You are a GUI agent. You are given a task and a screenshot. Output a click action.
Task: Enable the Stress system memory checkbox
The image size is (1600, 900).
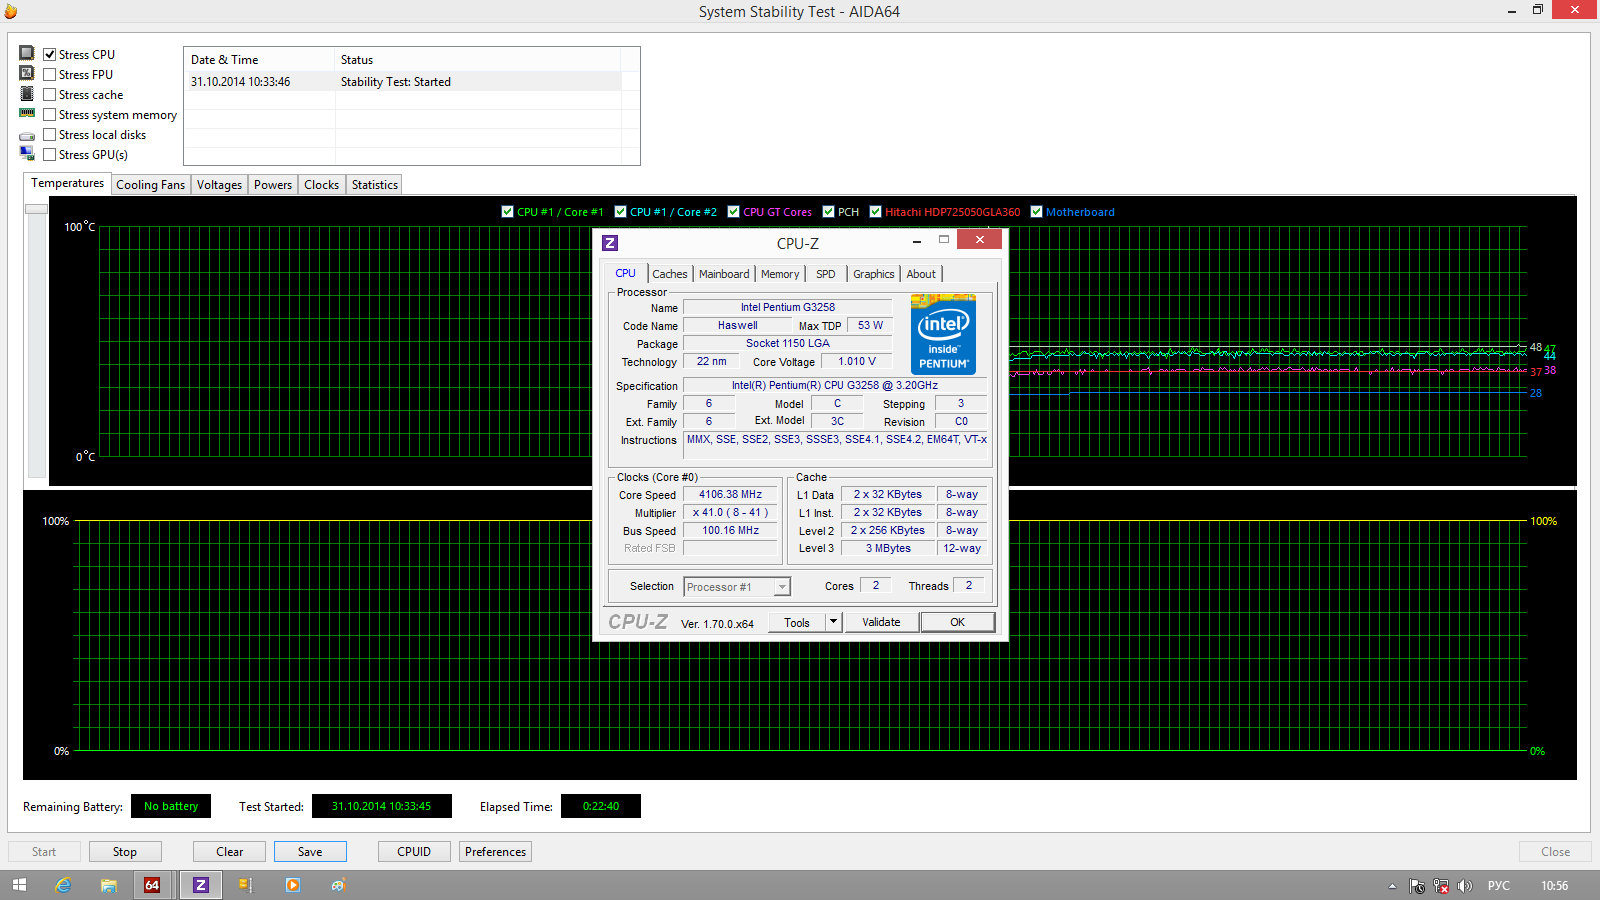tap(49, 114)
